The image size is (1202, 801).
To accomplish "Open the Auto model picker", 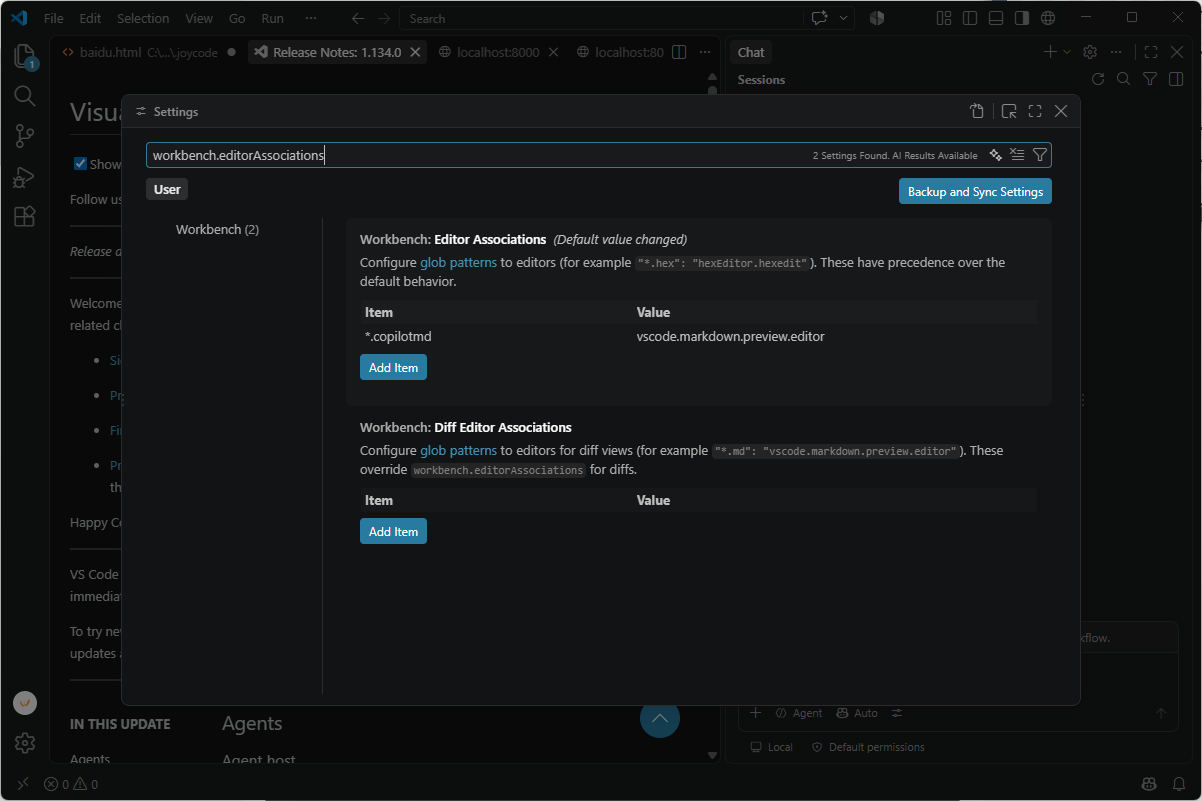I will click(858, 713).
